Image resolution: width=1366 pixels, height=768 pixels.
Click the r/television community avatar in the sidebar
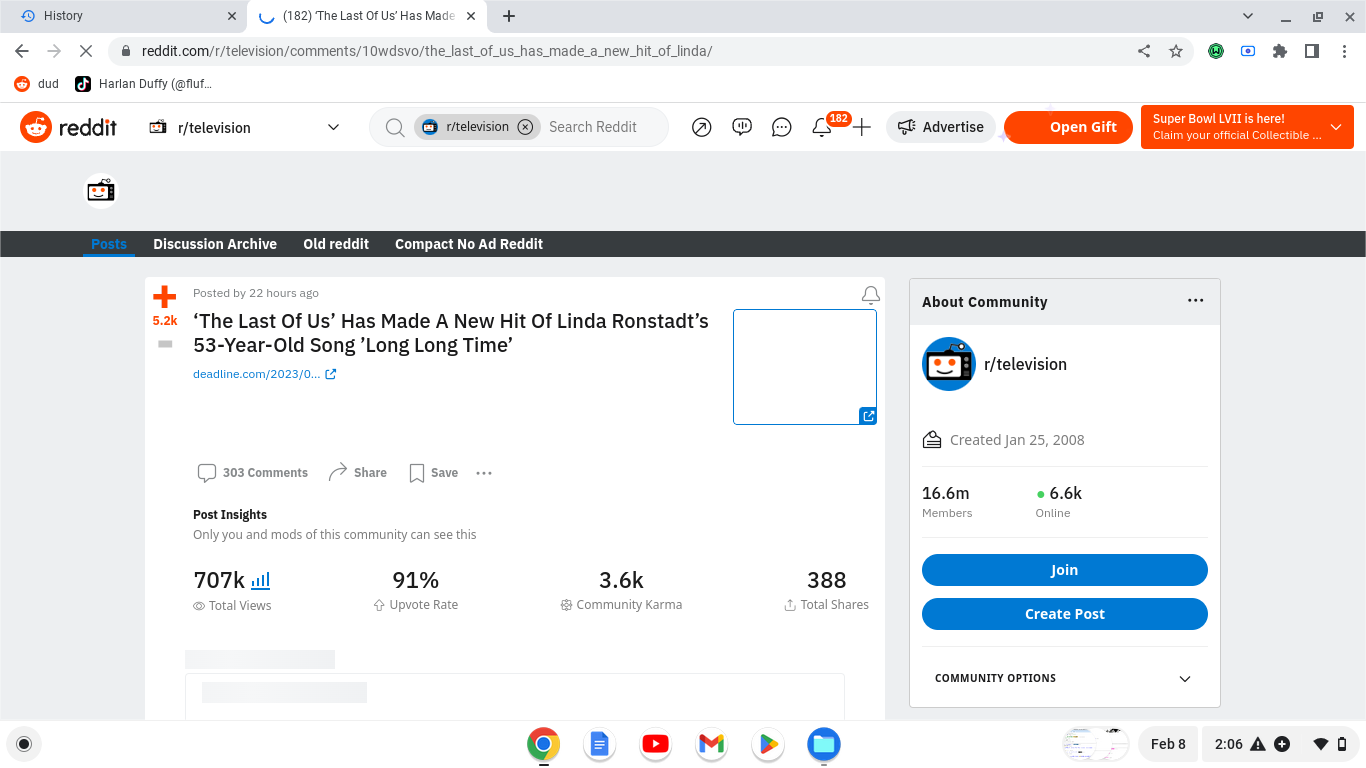(x=947, y=364)
